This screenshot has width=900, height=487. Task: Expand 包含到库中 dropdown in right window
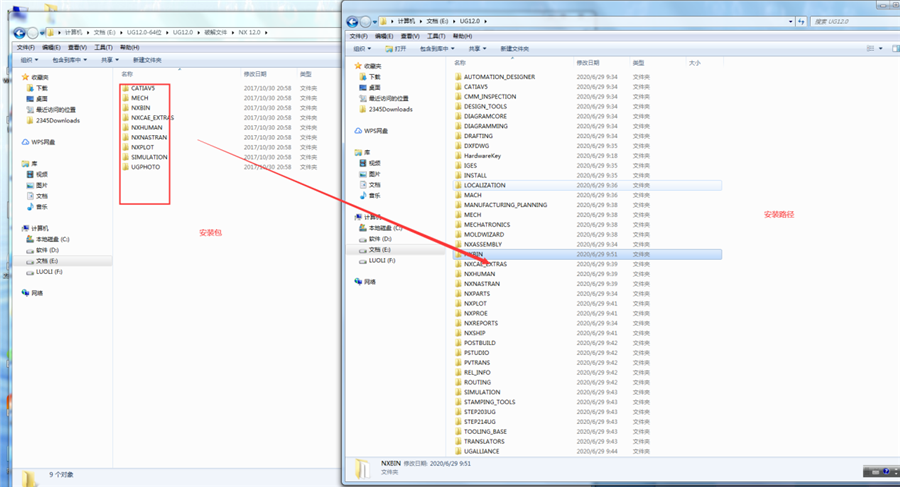(x=437, y=49)
